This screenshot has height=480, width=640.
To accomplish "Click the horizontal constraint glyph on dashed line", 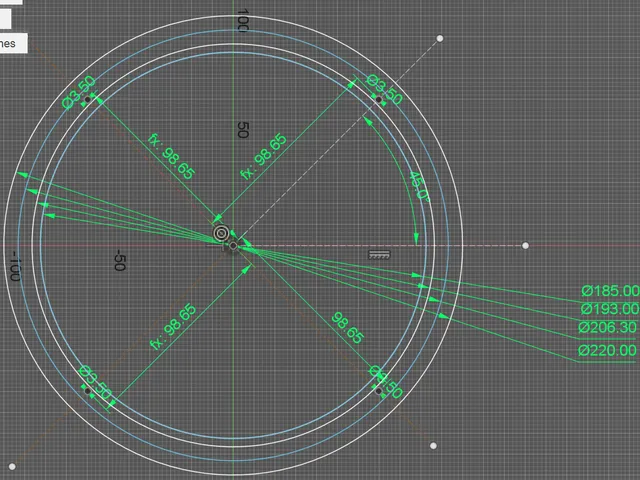I will click(x=380, y=255).
